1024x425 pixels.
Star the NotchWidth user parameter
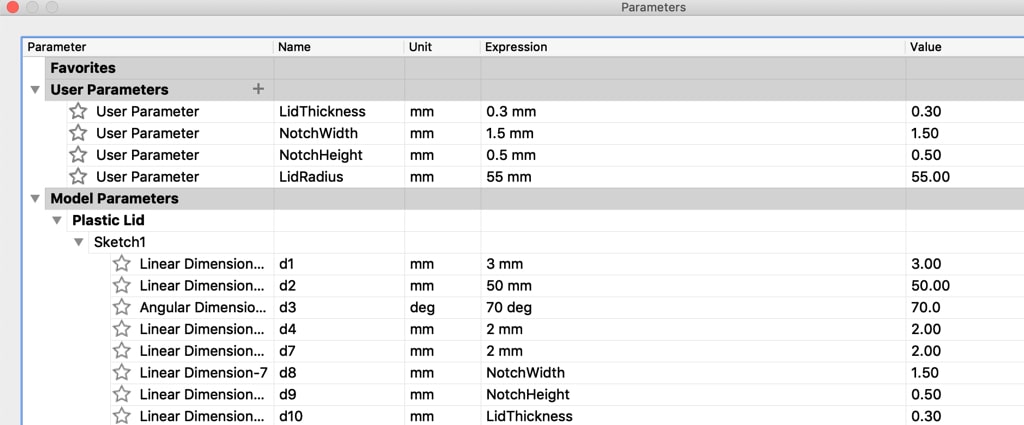point(78,133)
